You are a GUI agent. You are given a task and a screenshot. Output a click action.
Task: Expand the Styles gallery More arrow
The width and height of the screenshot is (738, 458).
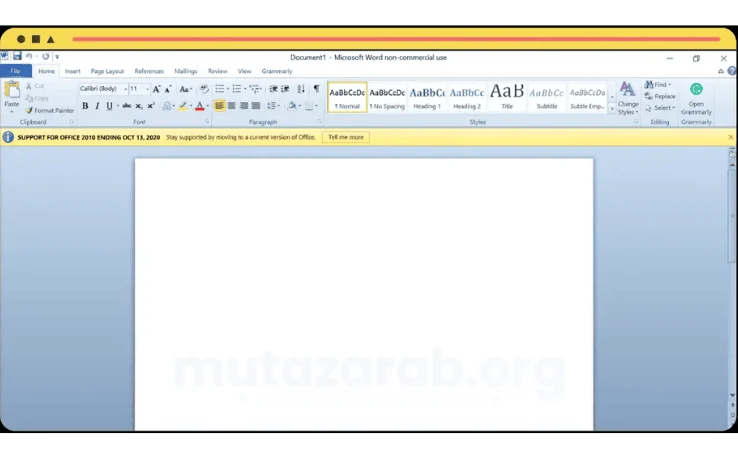(612, 109)
